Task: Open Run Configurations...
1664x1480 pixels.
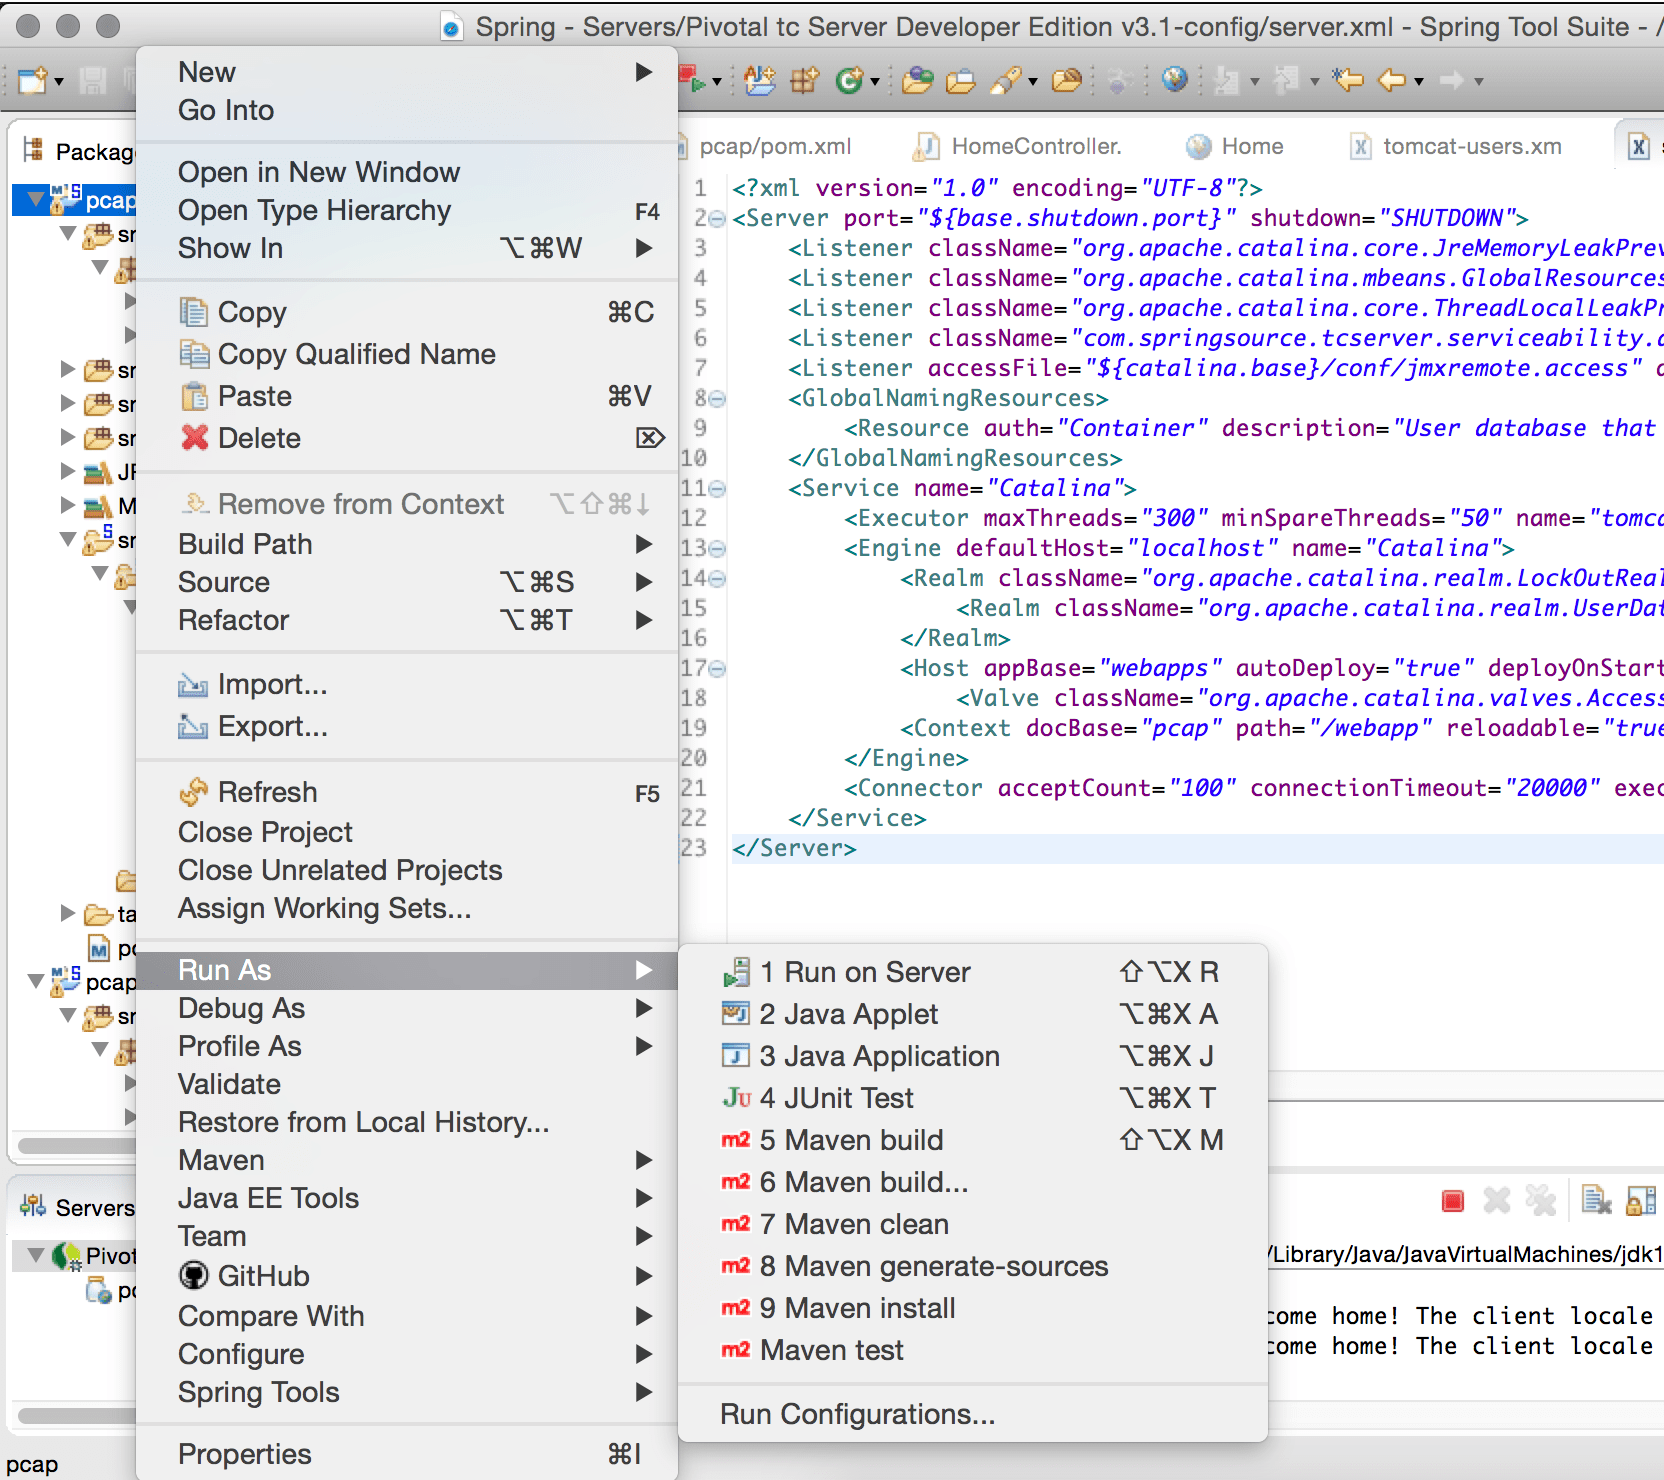Action: tap(973, 1414)
